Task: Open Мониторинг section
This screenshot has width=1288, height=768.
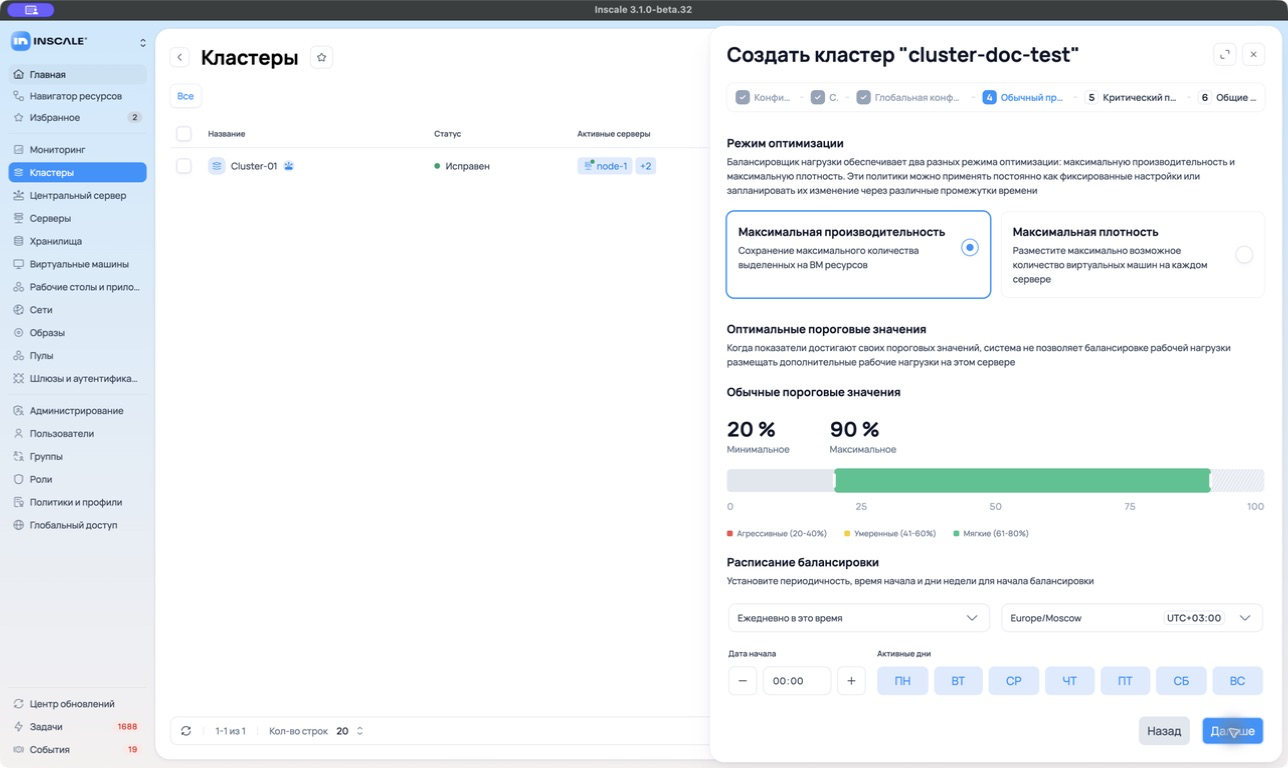Action: [77, 150]
